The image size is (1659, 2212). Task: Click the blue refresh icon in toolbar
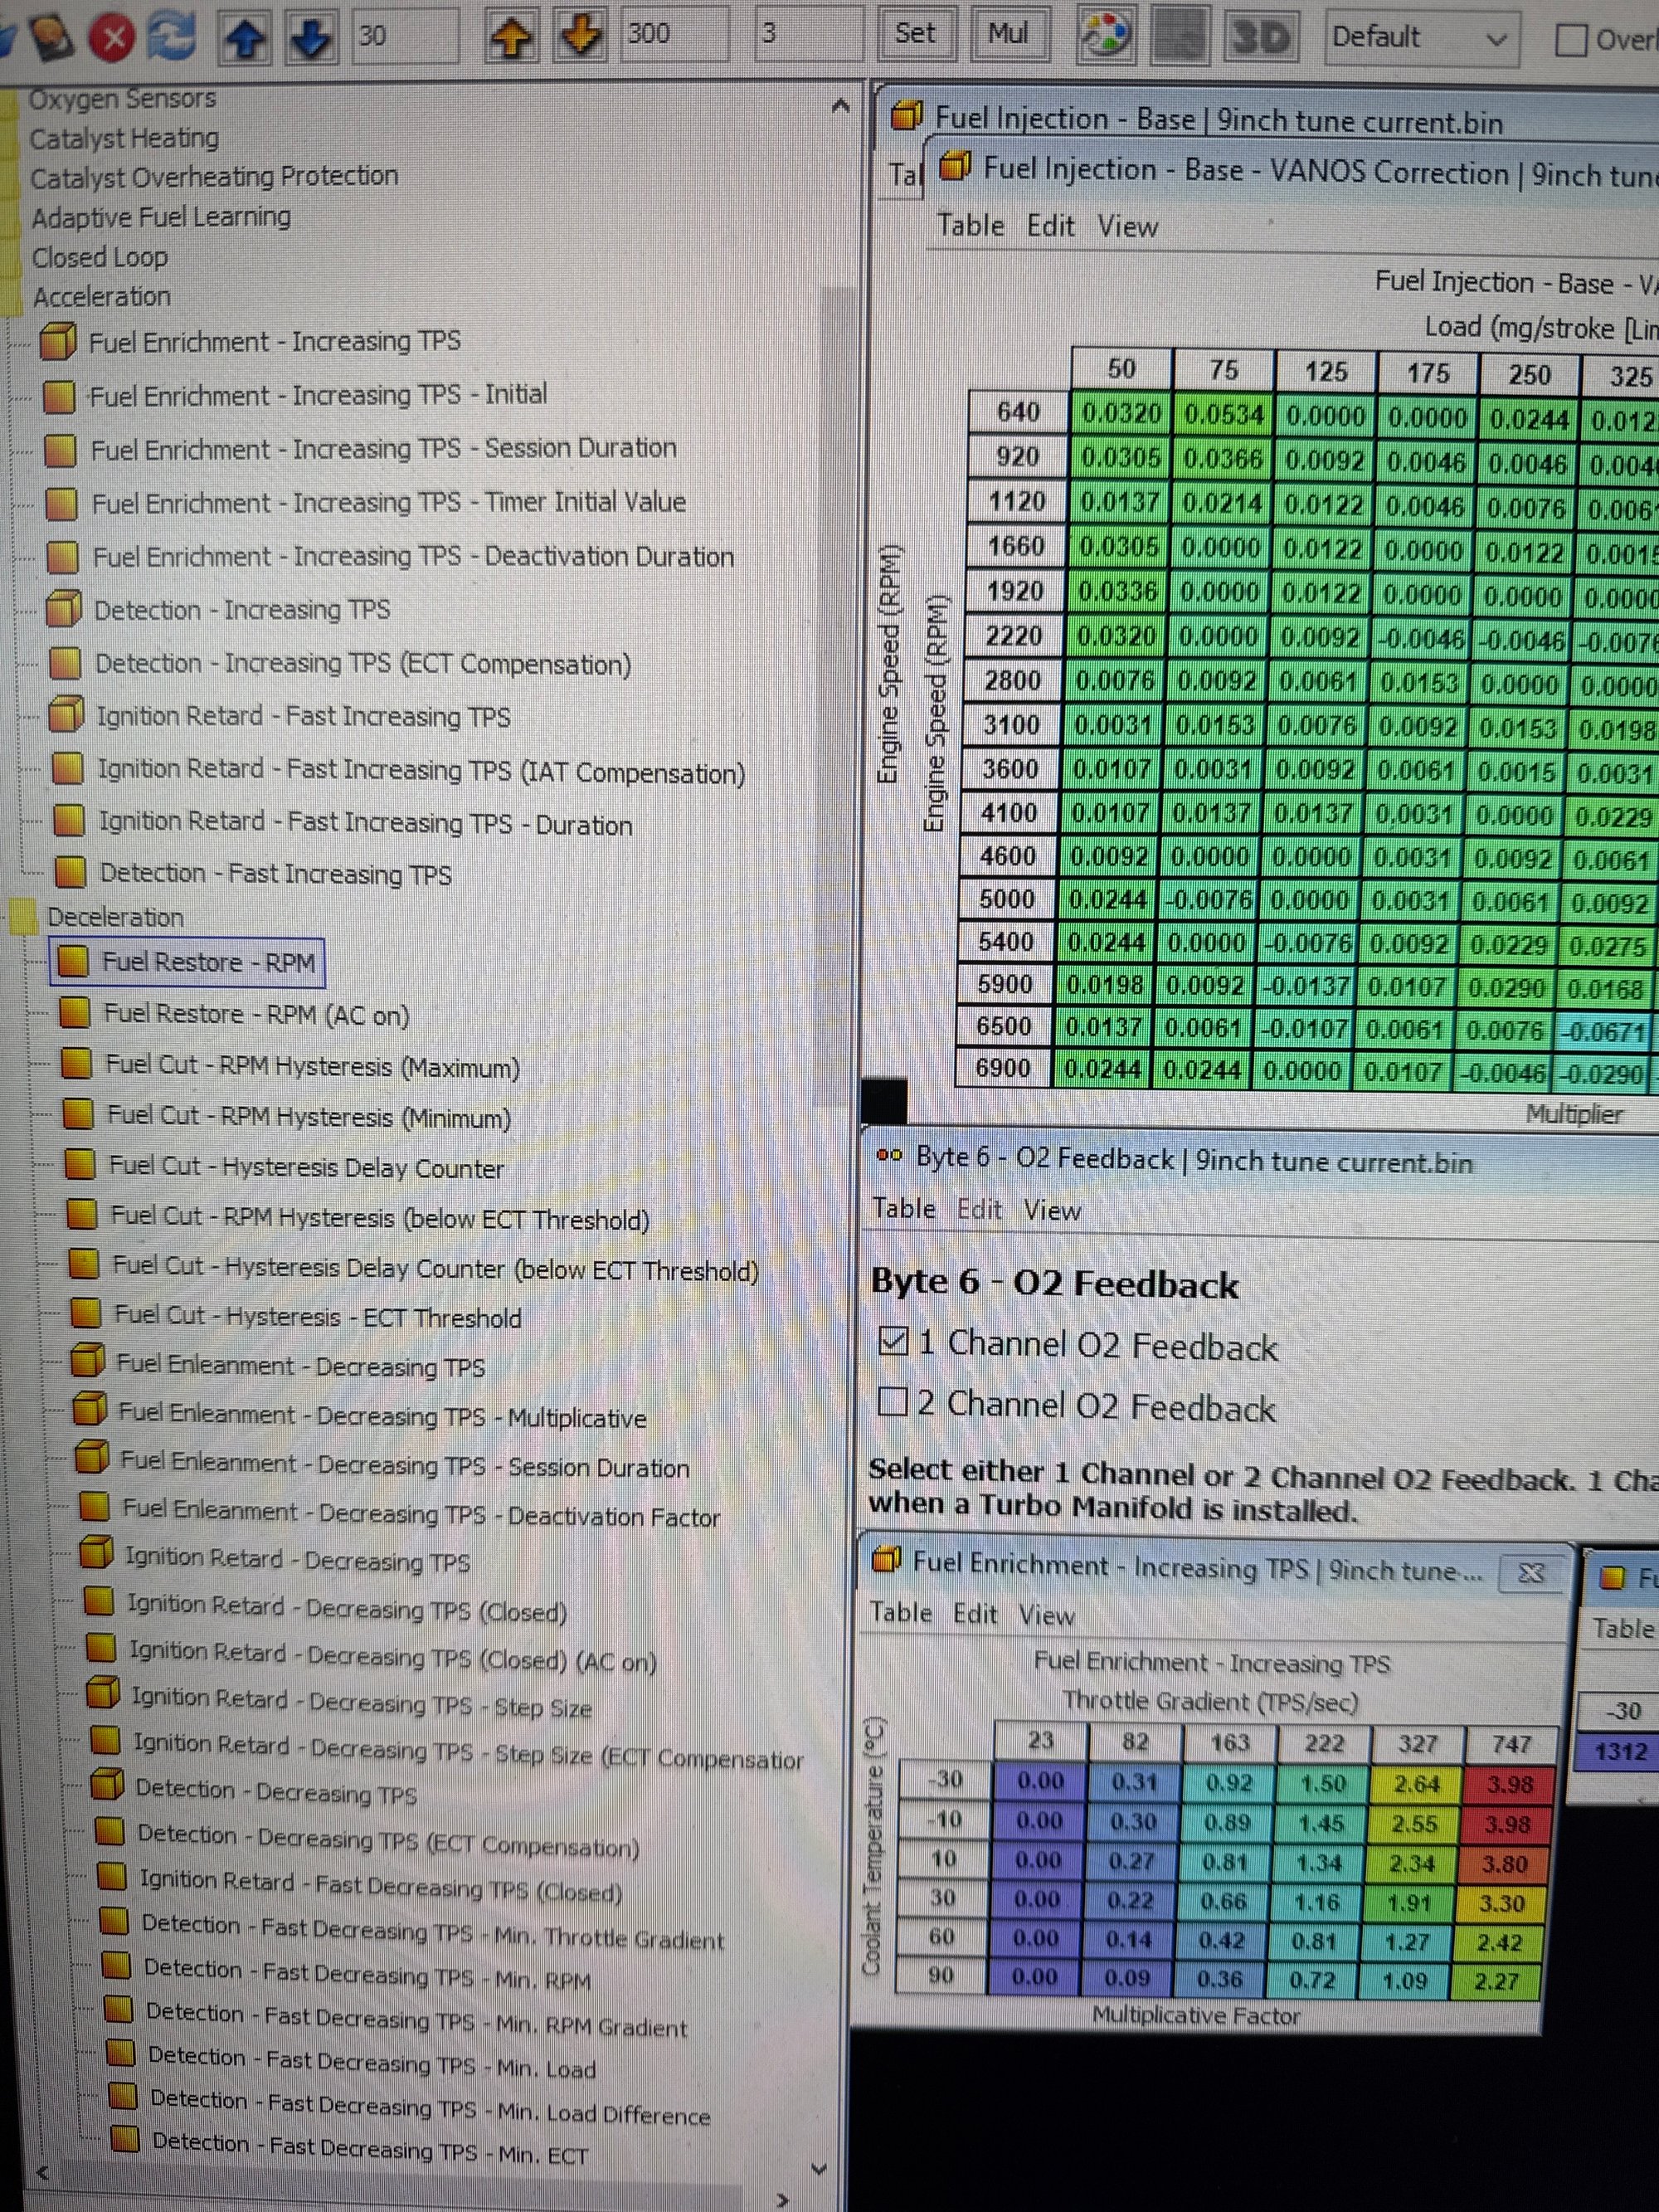pos(172,36)
